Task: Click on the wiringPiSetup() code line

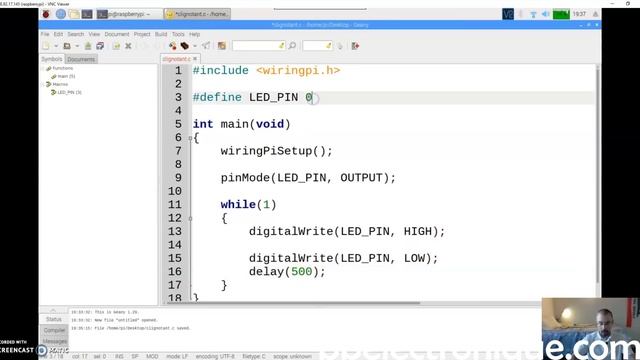Action: pos(277,151)
